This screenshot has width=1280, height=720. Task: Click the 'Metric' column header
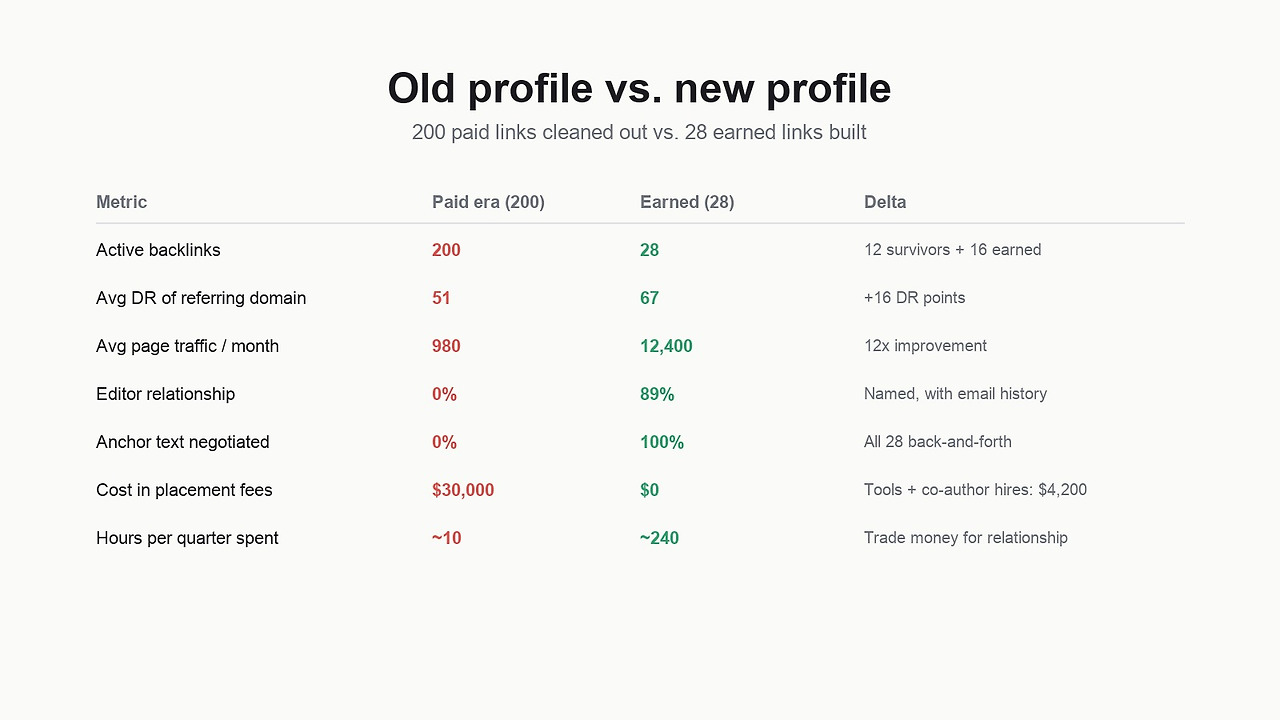[121, 202]
